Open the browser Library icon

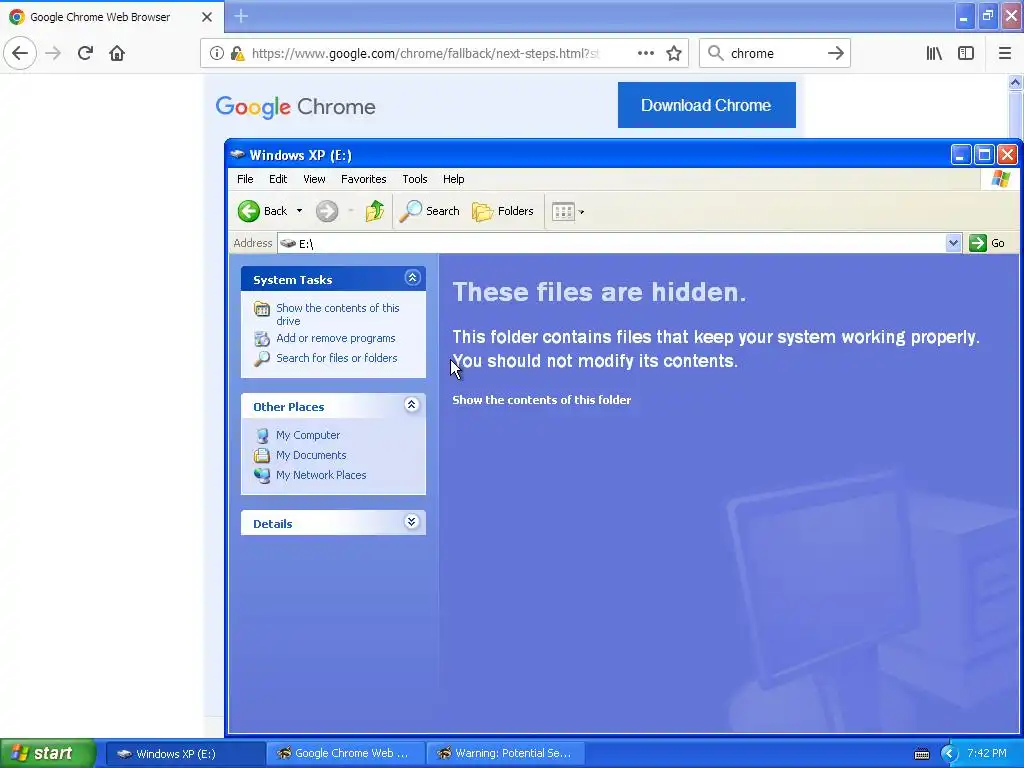coord(934,53)
